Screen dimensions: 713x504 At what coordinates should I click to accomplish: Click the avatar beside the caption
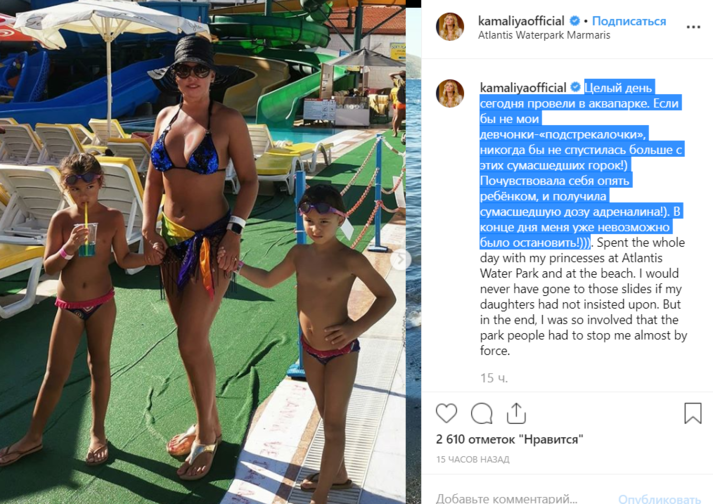(450, 93)
